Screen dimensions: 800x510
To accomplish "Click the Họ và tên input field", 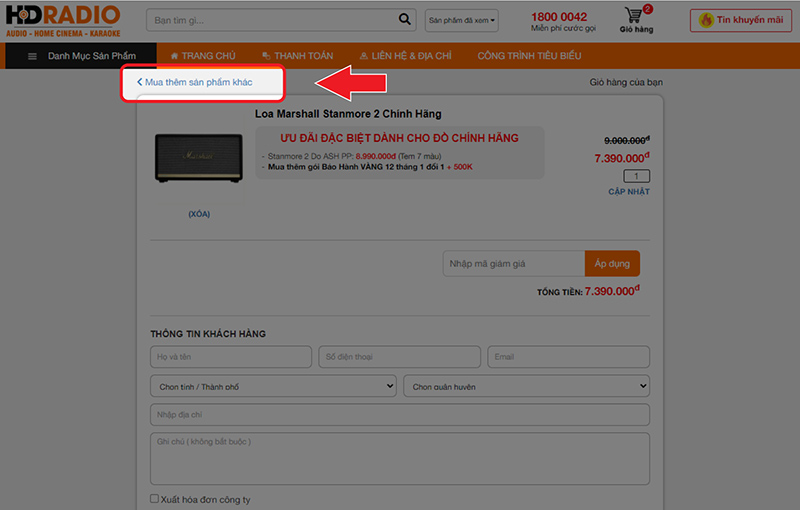I will pyautogui.click(x=231, y=357).
